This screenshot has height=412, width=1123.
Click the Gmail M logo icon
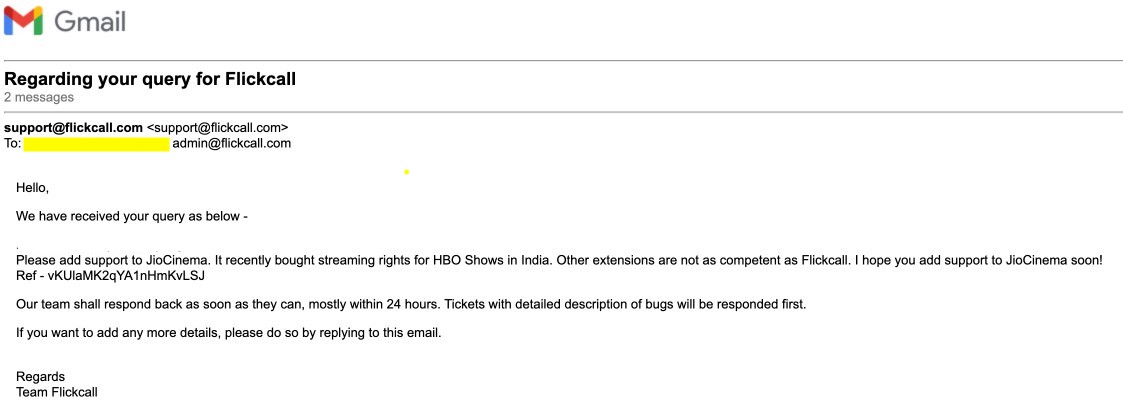[x=23, y=21]
